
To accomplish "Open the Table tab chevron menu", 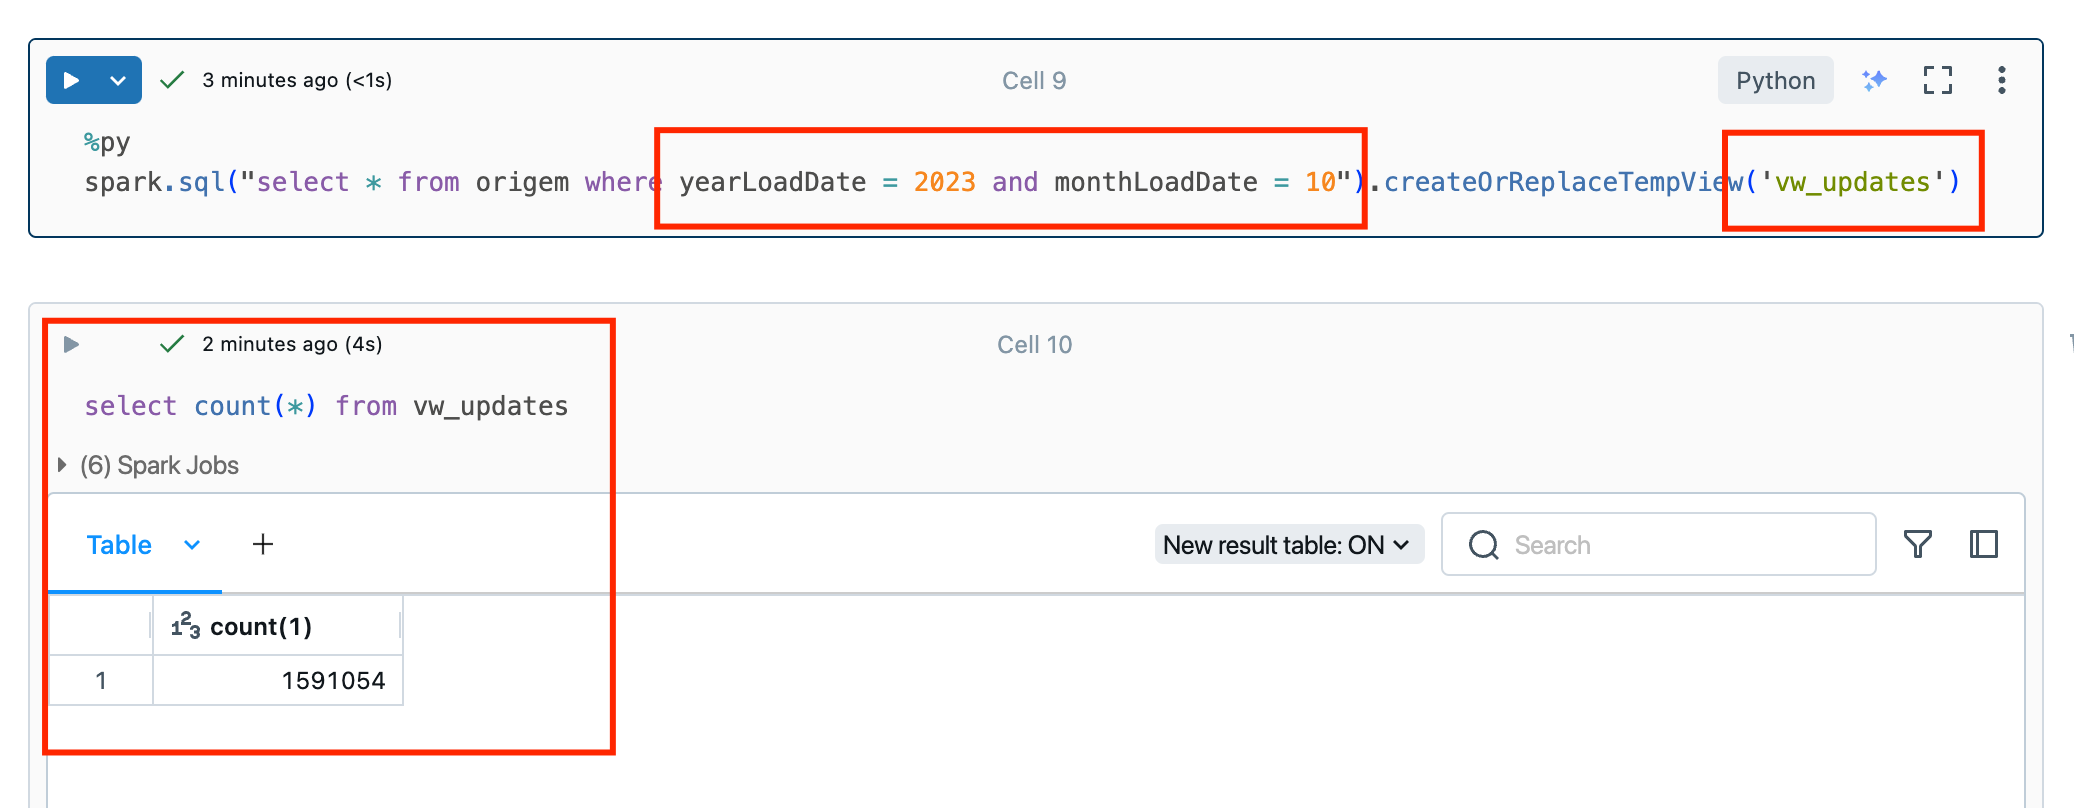I will pos(192,545).
